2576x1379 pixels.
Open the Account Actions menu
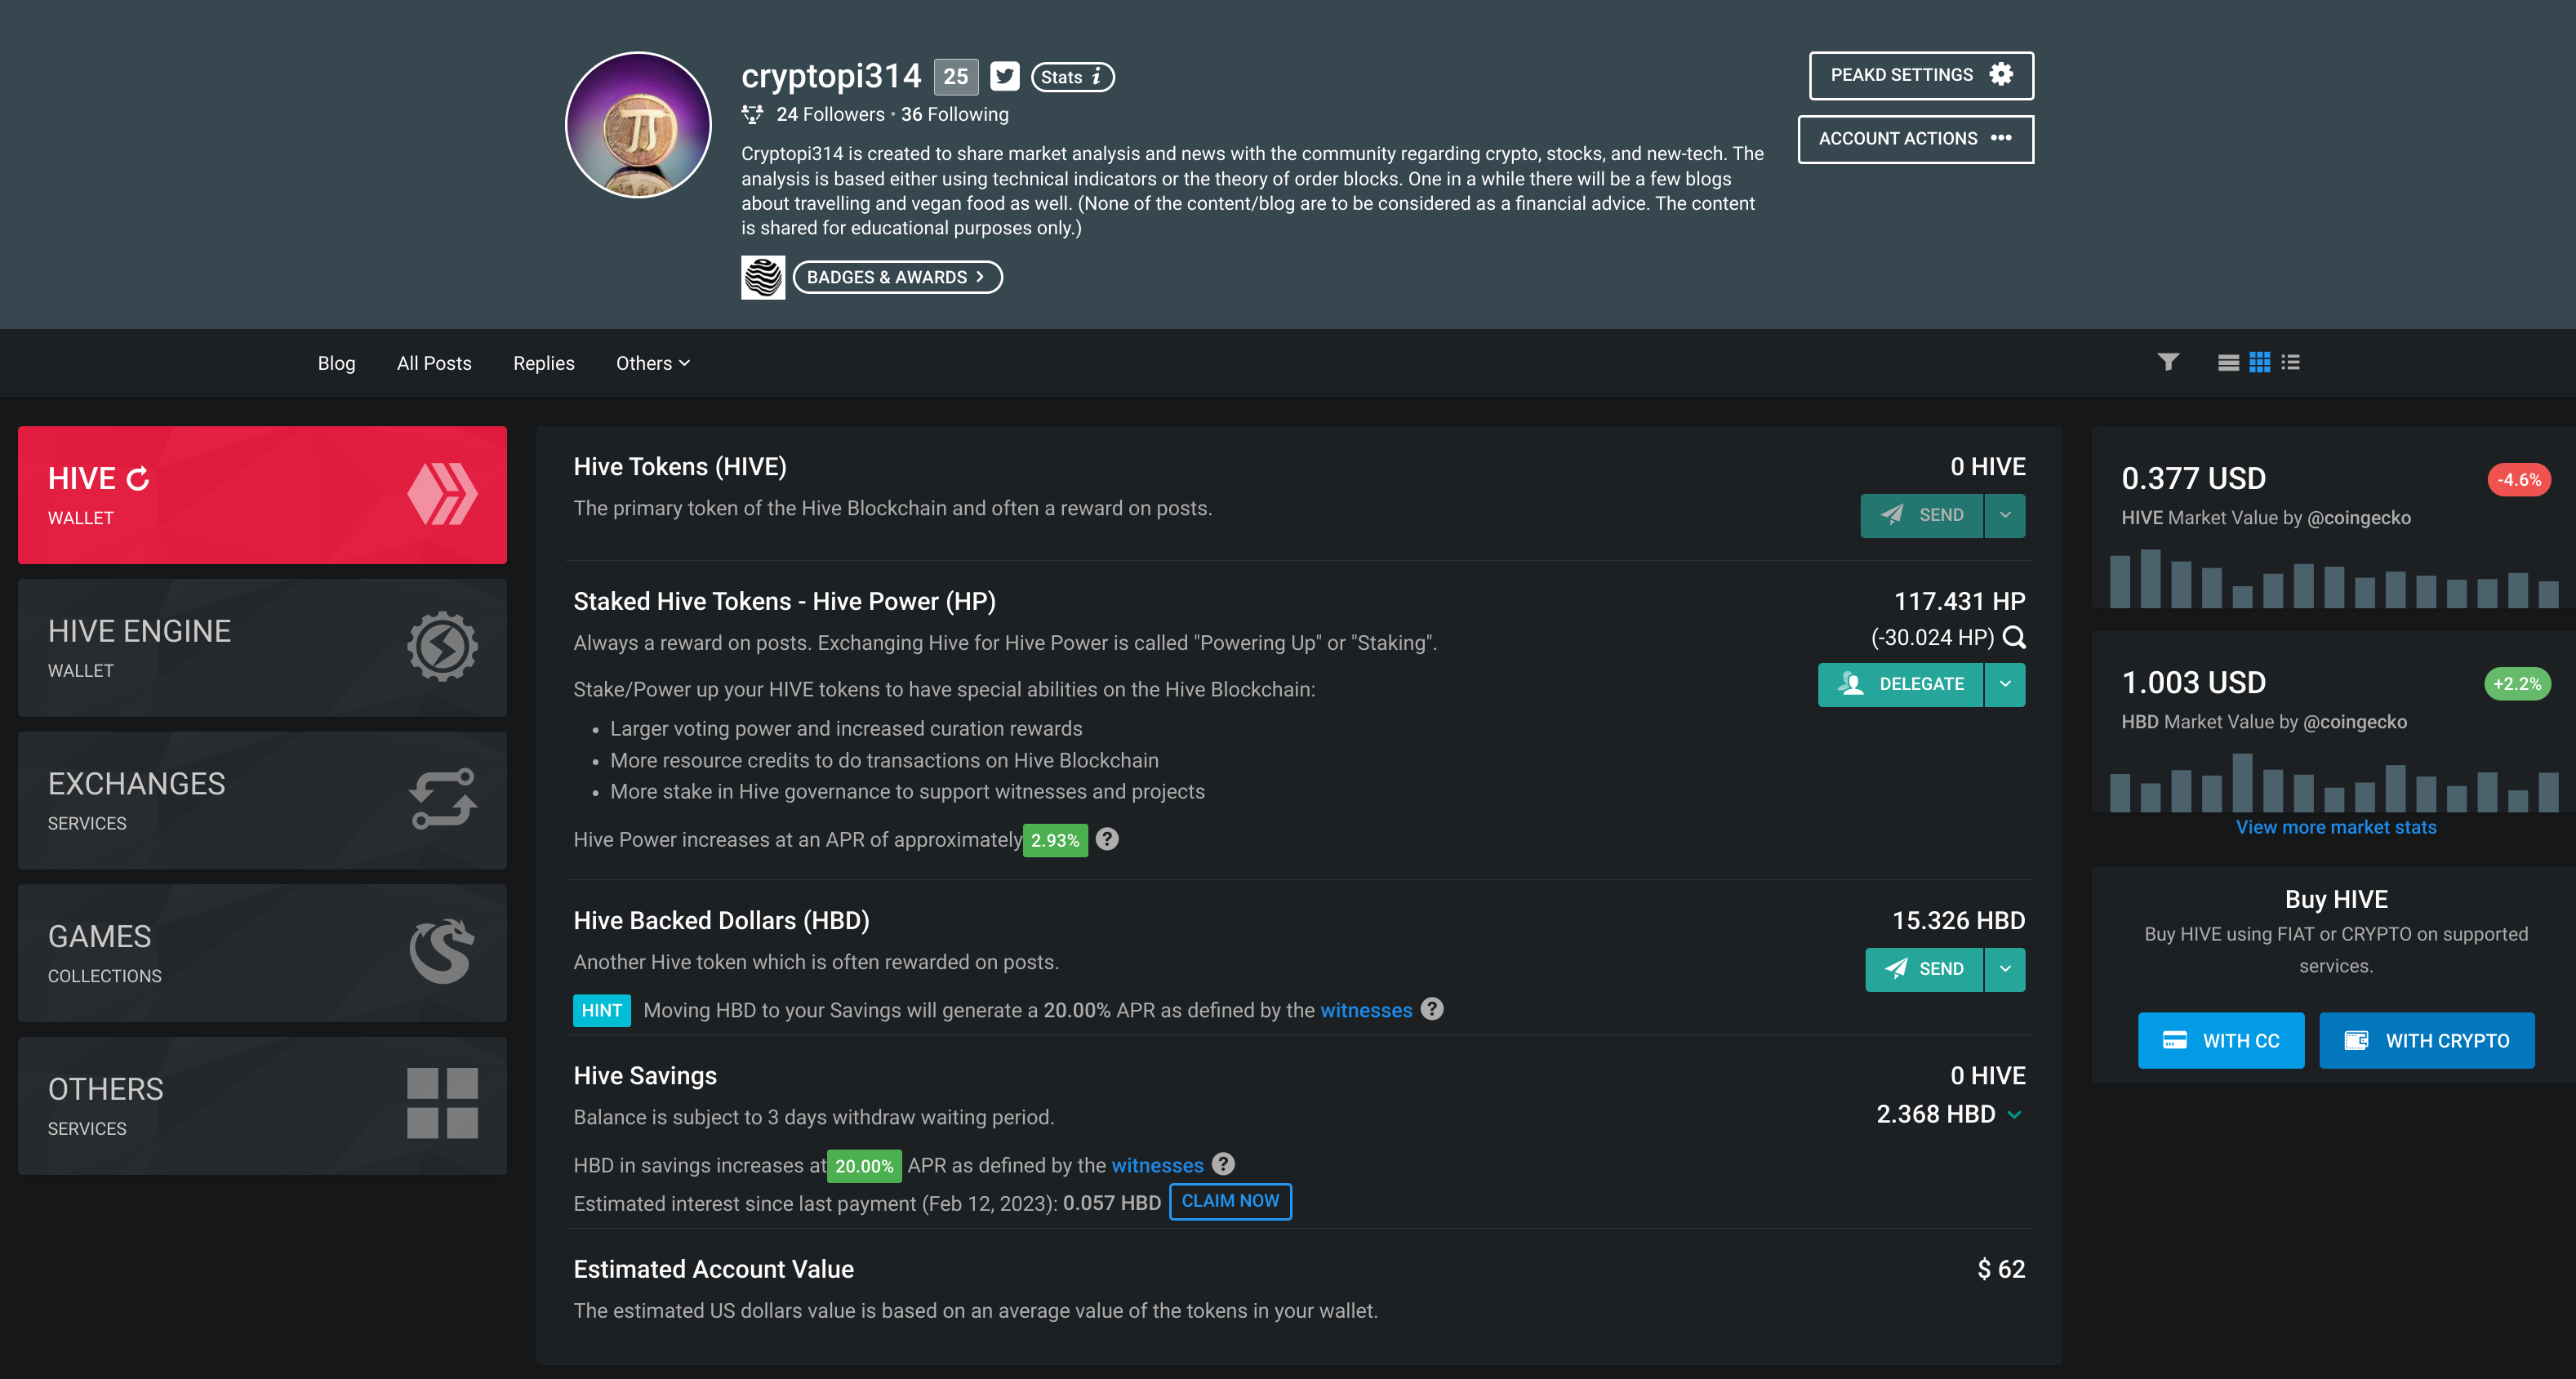pos(1915,139)
